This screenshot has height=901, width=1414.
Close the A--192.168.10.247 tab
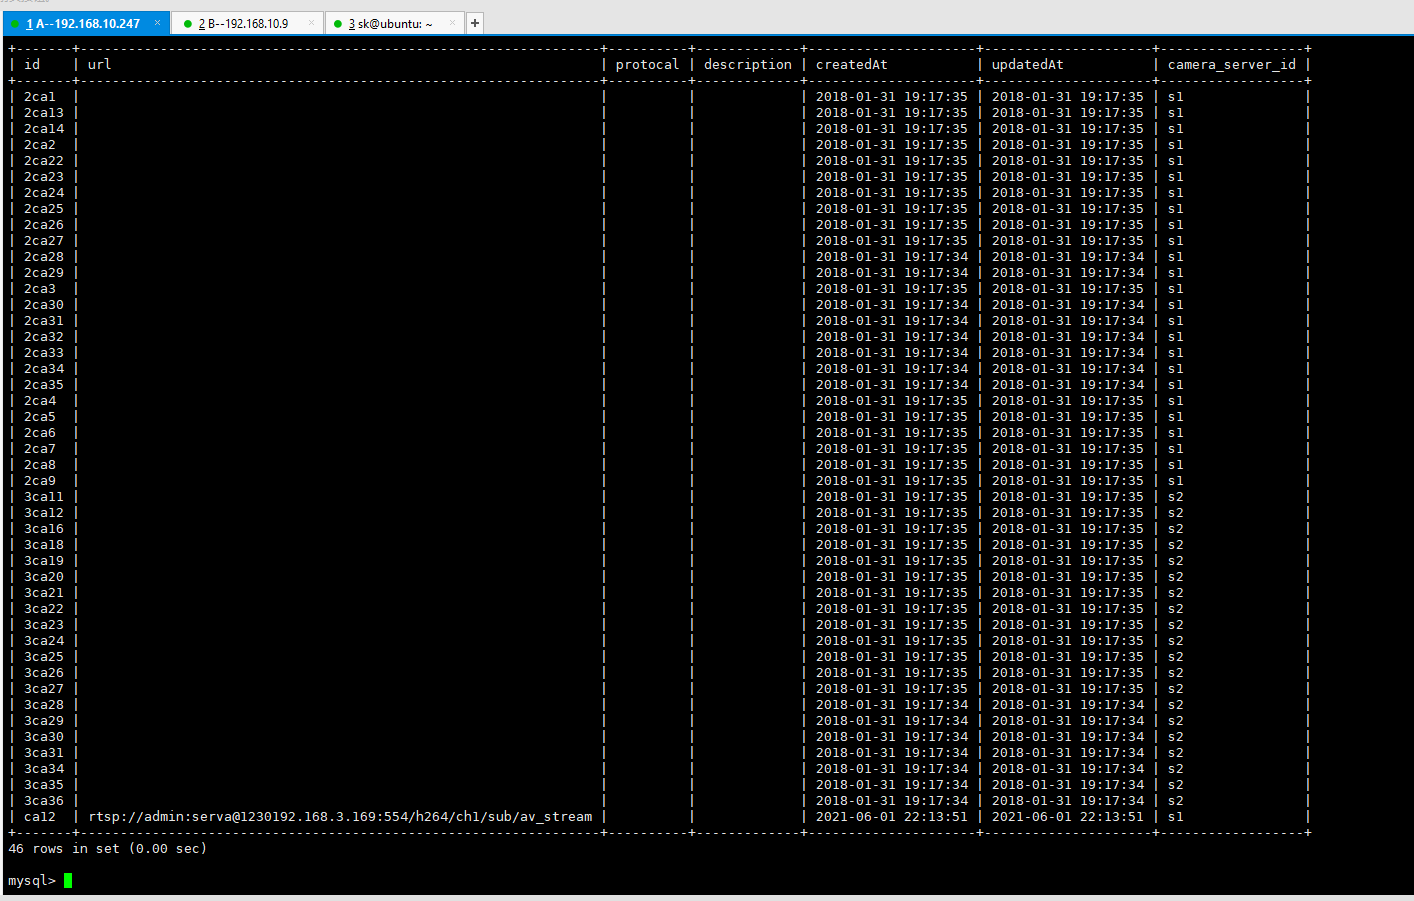click(x=157, y=22)
